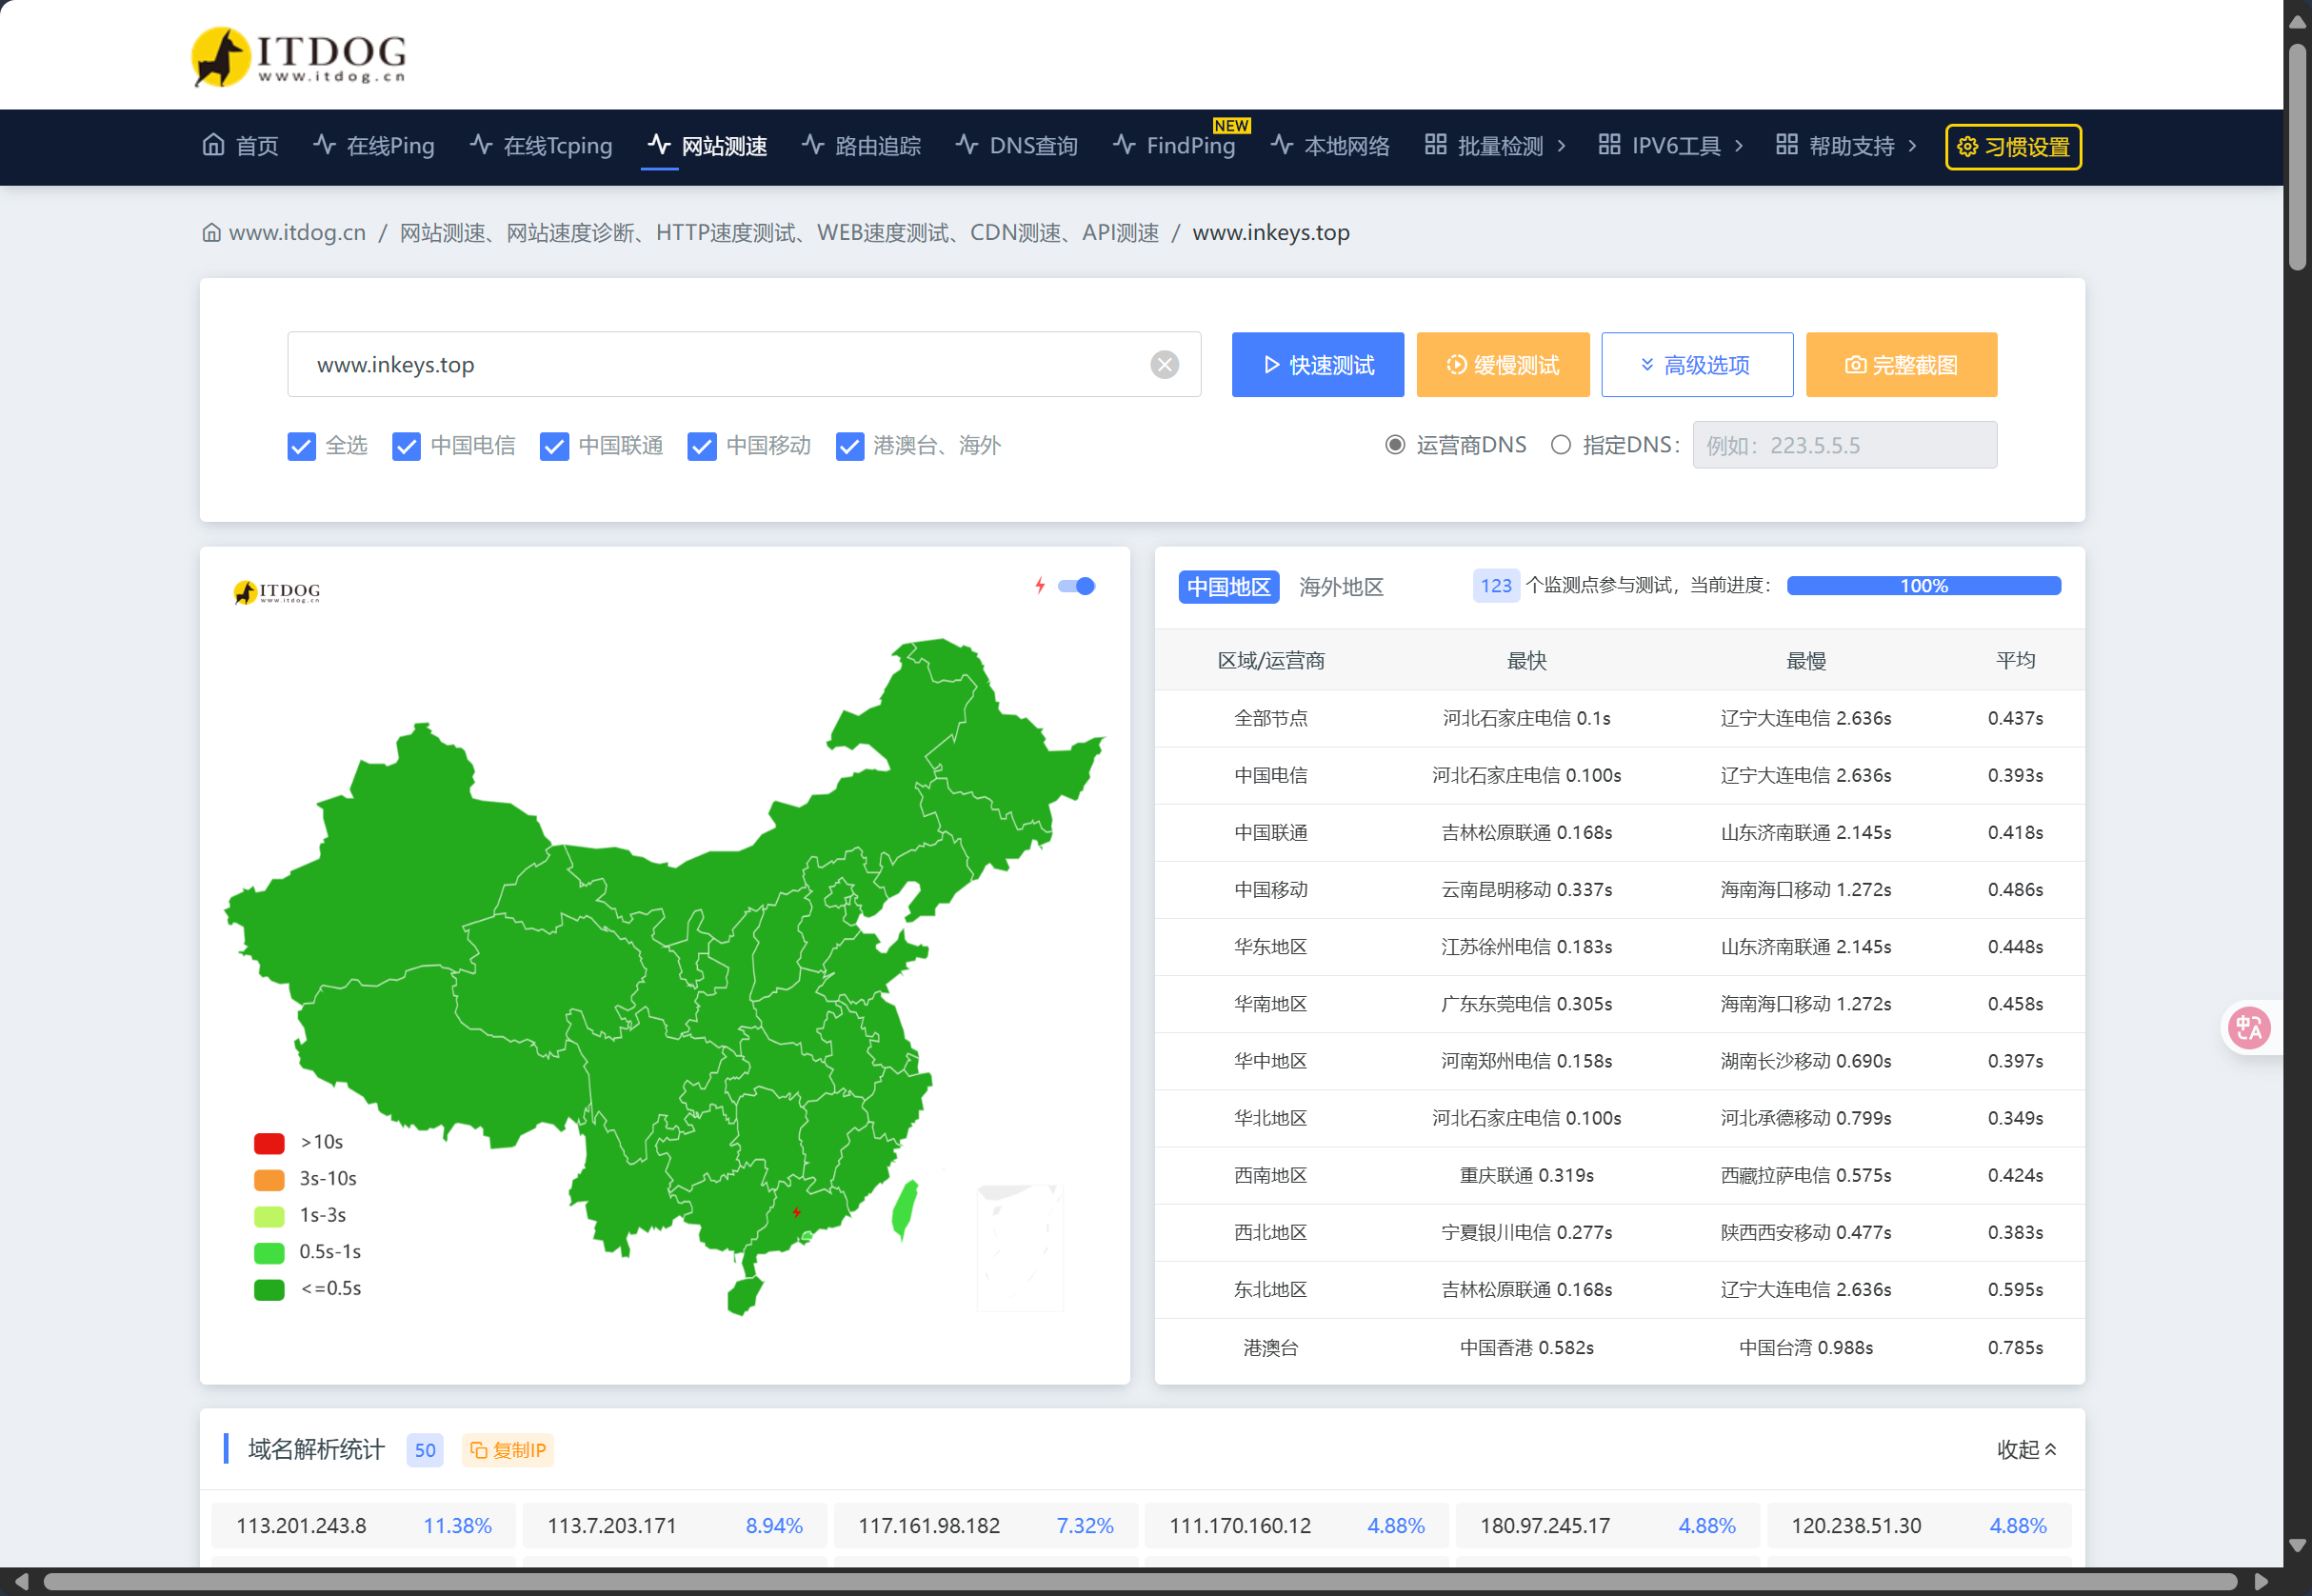Screen dimensions: 2312x1596
Task: Click the ITDOG logo in header
Action: (298, 56)
